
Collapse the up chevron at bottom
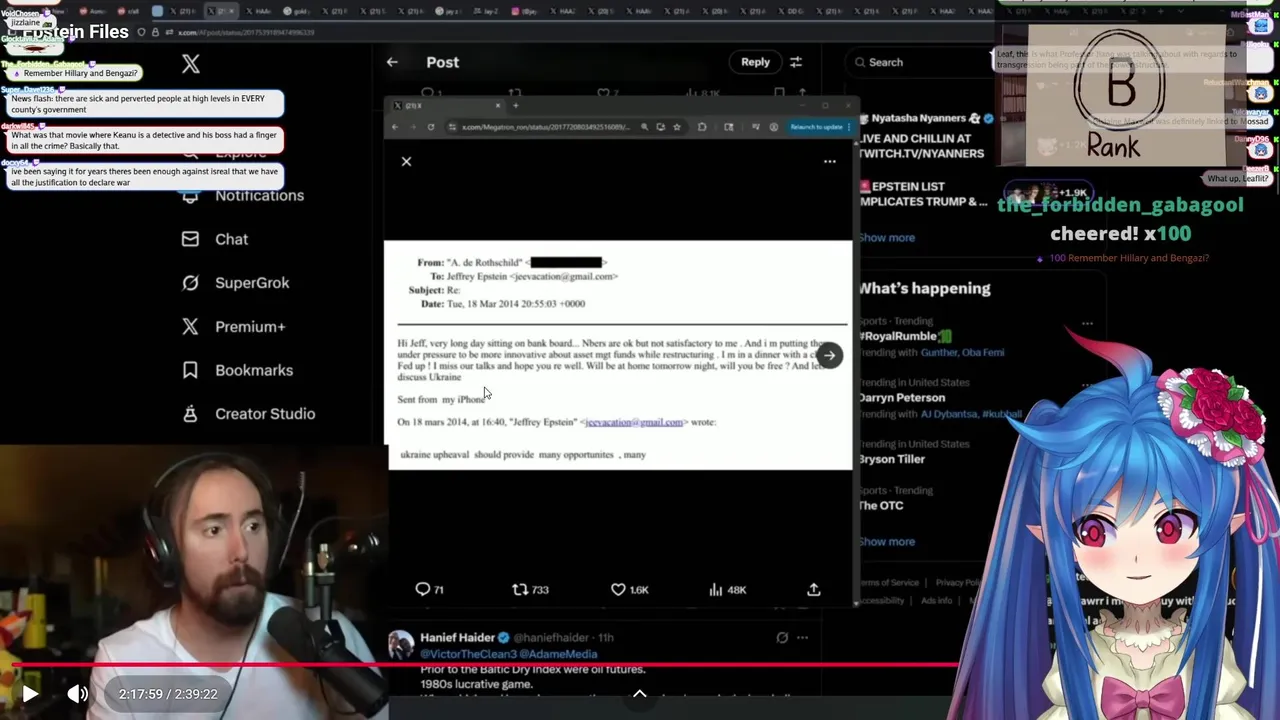coord(640,693)
